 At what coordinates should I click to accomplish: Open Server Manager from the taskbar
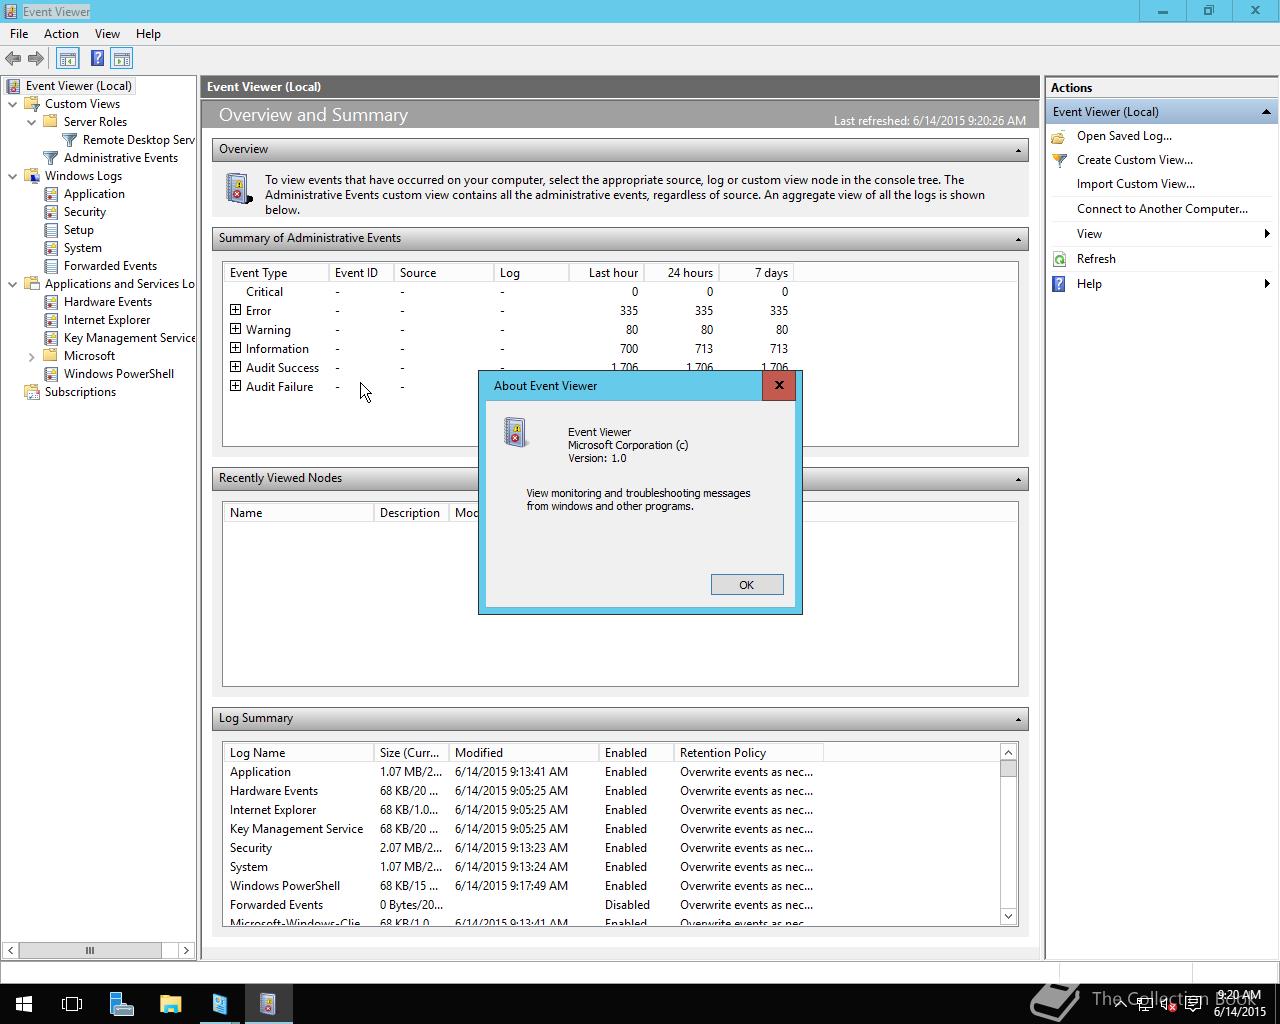[121, 1004]
